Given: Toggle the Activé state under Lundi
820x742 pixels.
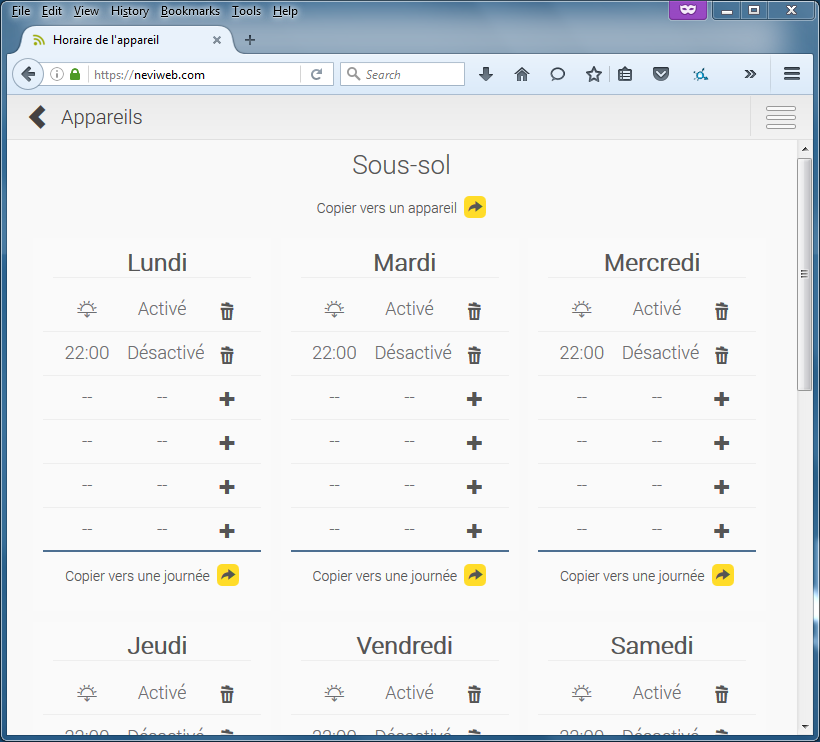Looking at the screenshot, I should pyautogui.click(x=162, y=309).
